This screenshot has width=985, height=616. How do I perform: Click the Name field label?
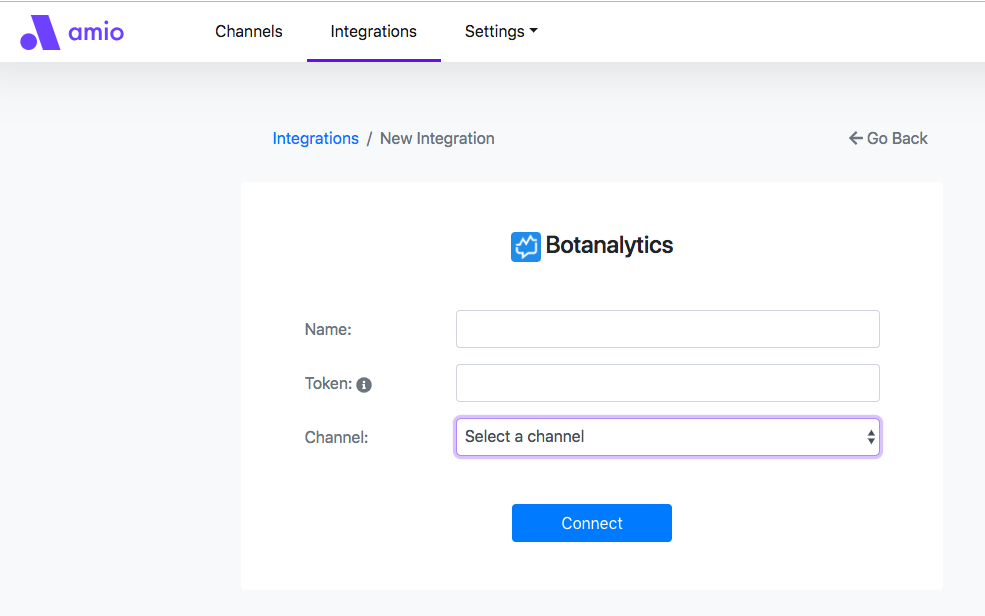click(x=328, y=330)
